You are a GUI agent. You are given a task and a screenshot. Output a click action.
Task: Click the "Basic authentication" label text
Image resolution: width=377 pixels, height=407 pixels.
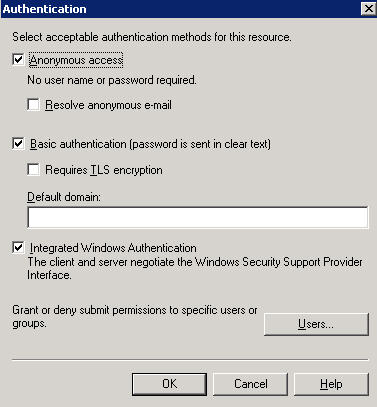78,144
